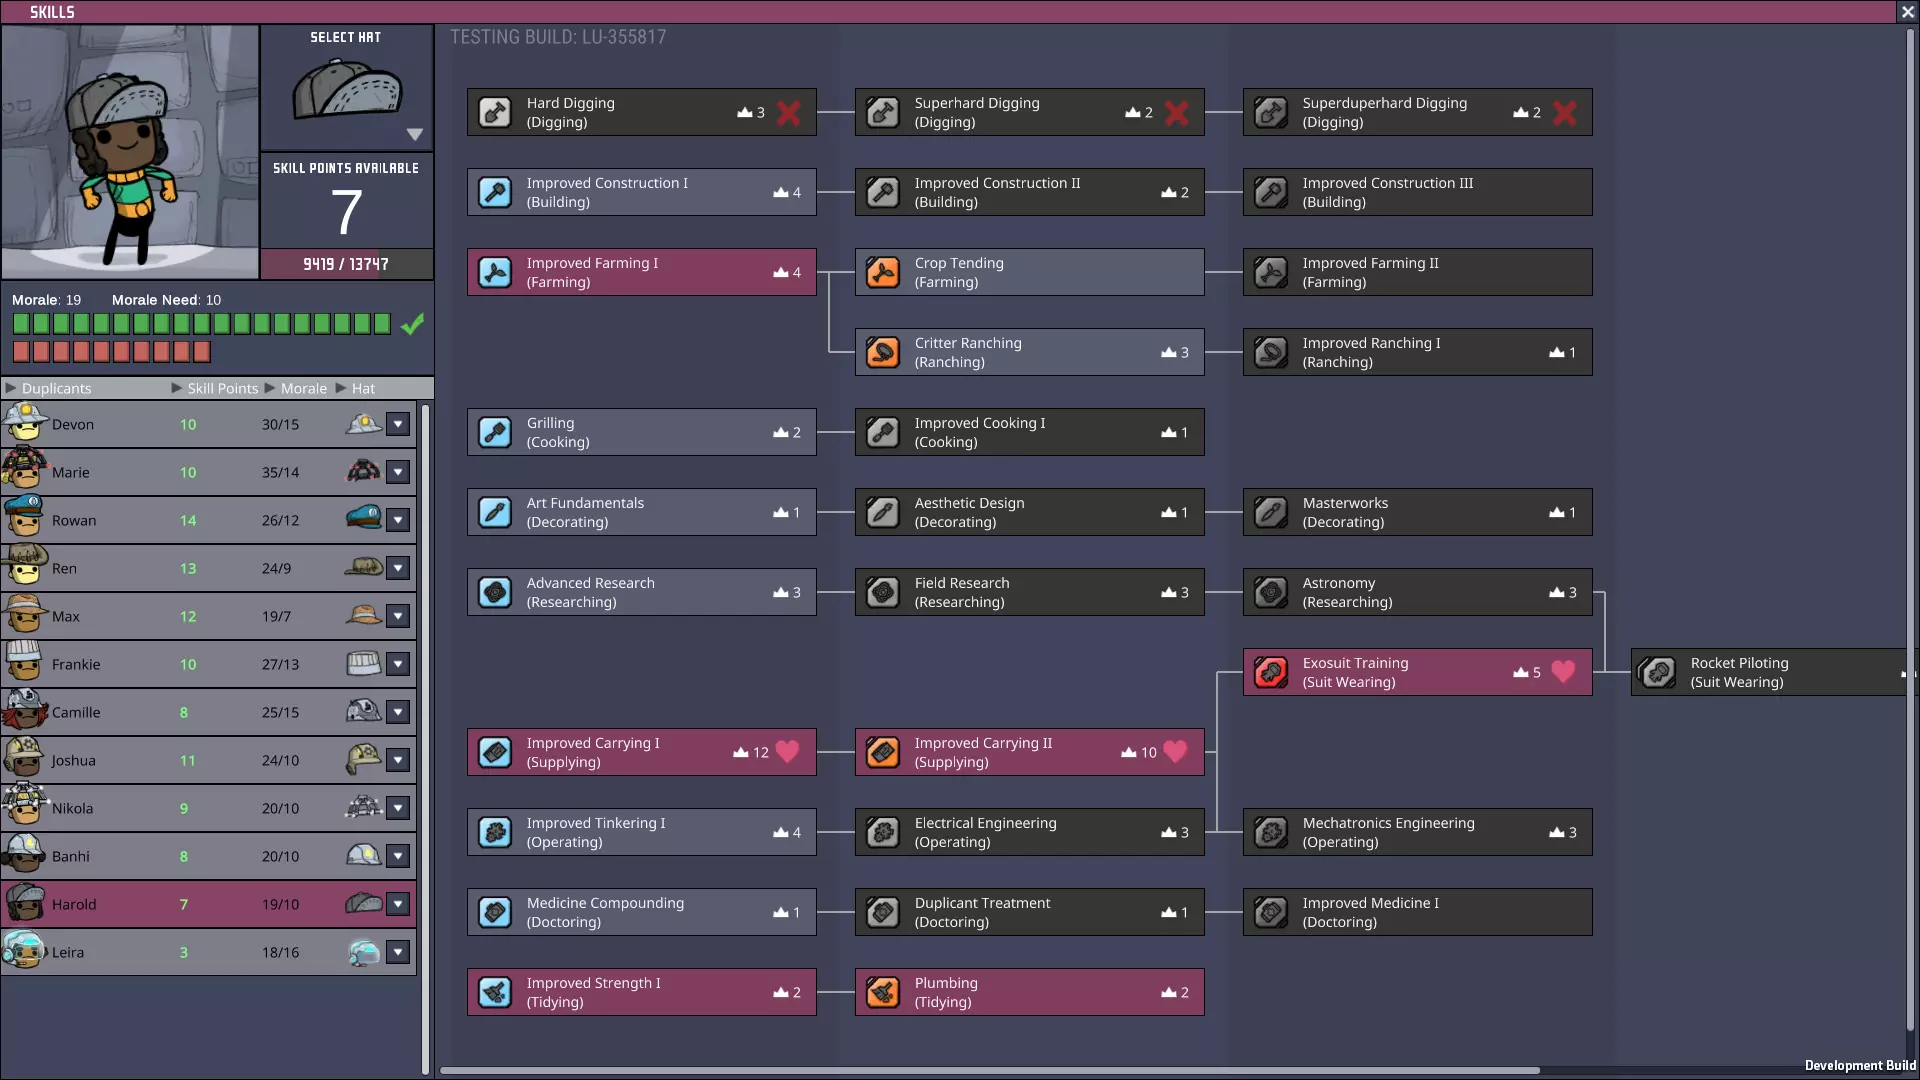Click the Critter Ranching skill icon

(x=883, y=352)
